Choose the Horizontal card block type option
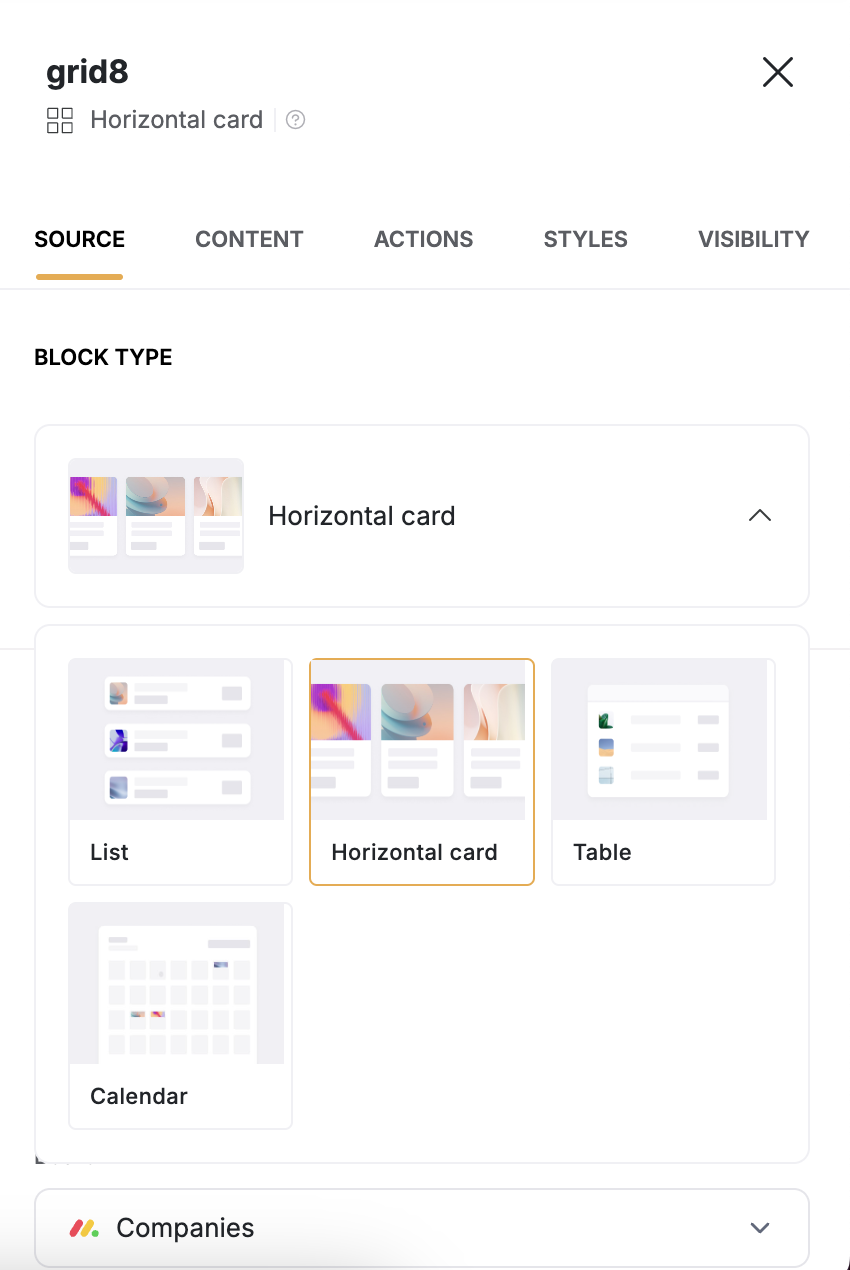The height and width of the screenshot is (1270, 850). tap(422, 772)
